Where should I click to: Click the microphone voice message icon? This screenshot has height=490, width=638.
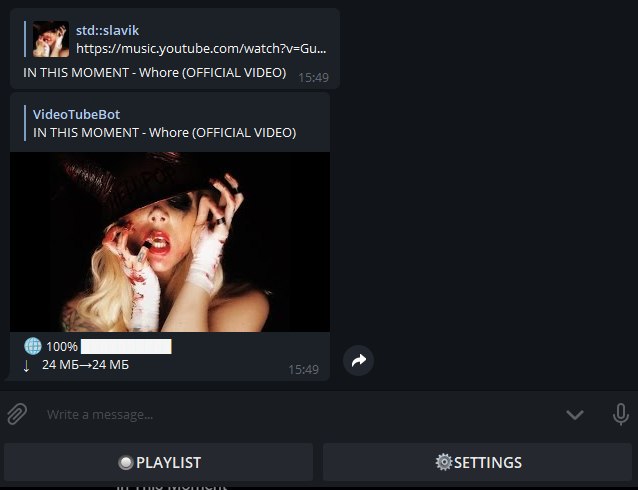coord(621,414)
